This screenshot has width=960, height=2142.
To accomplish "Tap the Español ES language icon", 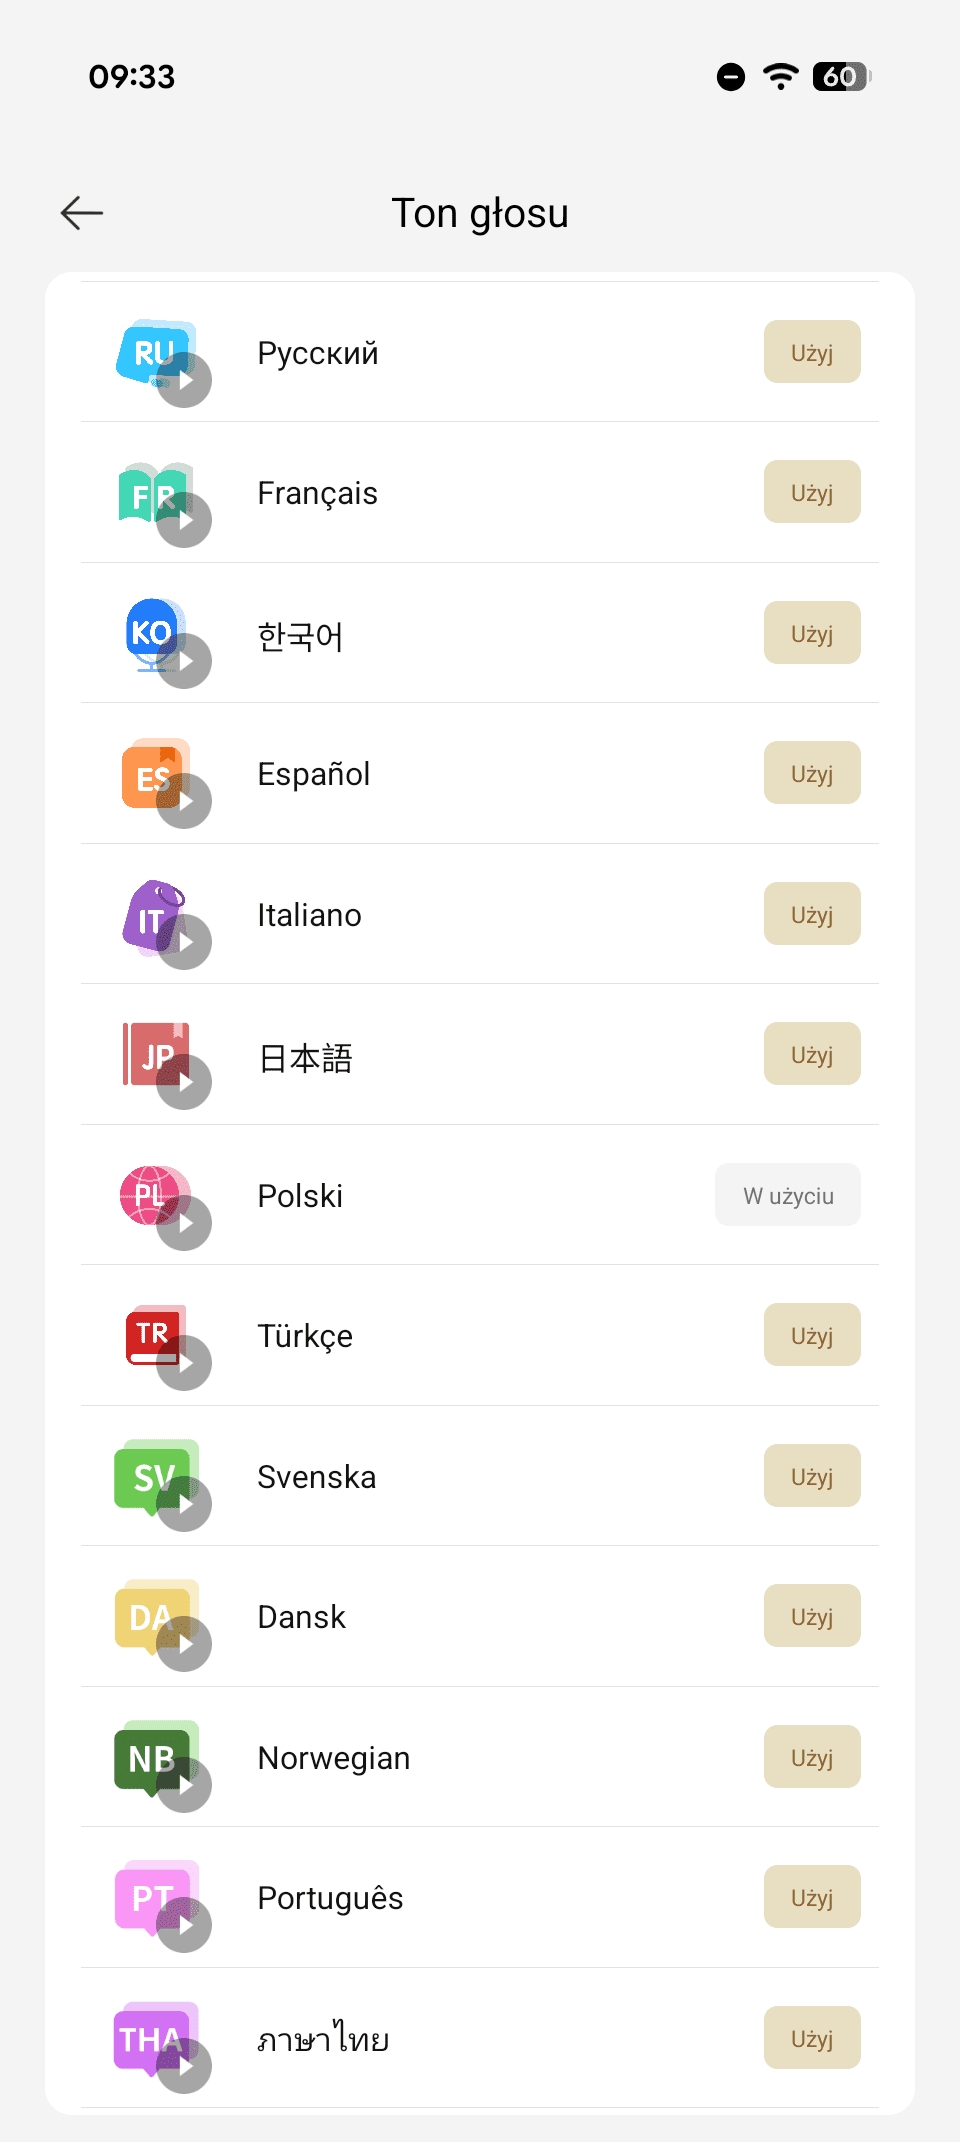I will [x=152, y=774].
